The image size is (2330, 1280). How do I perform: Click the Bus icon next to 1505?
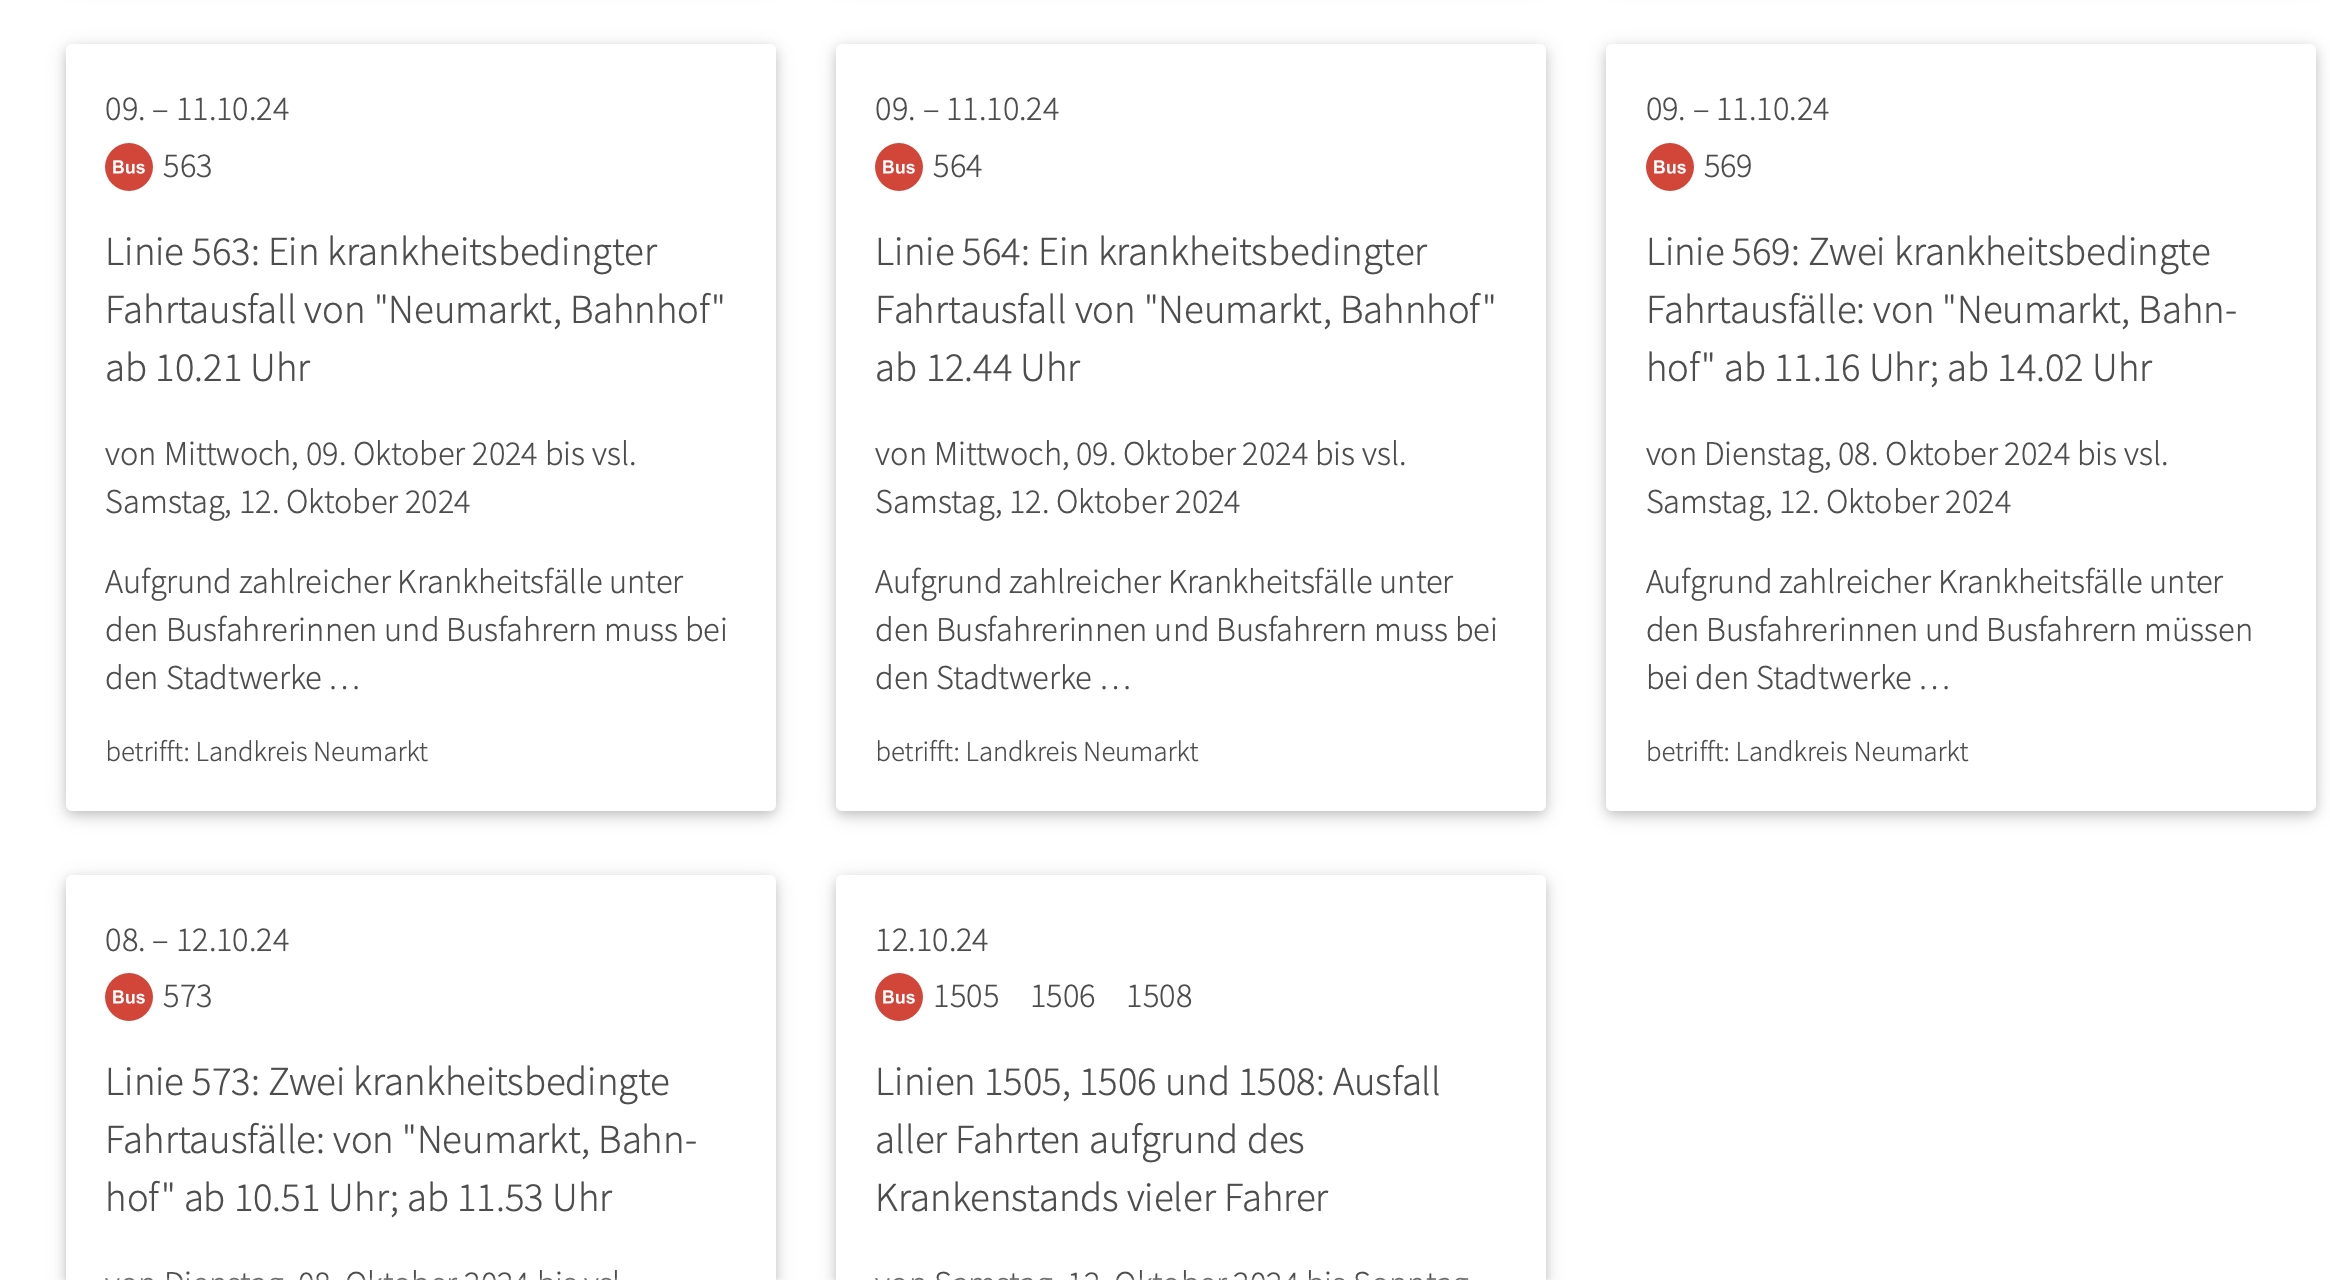[899, 997]
